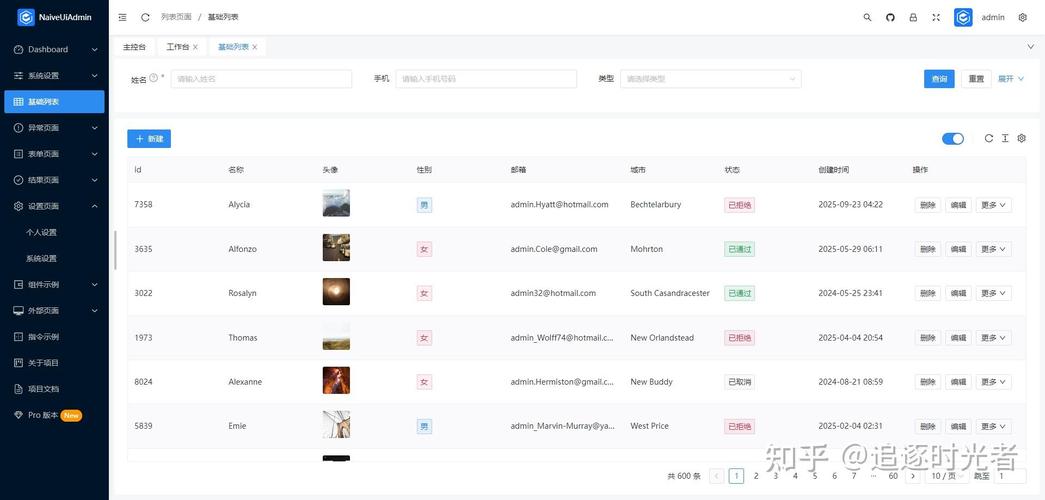The image size is (1045, 500).
Task: Click the 跳至 page jump input
Action: [1010, 476]
